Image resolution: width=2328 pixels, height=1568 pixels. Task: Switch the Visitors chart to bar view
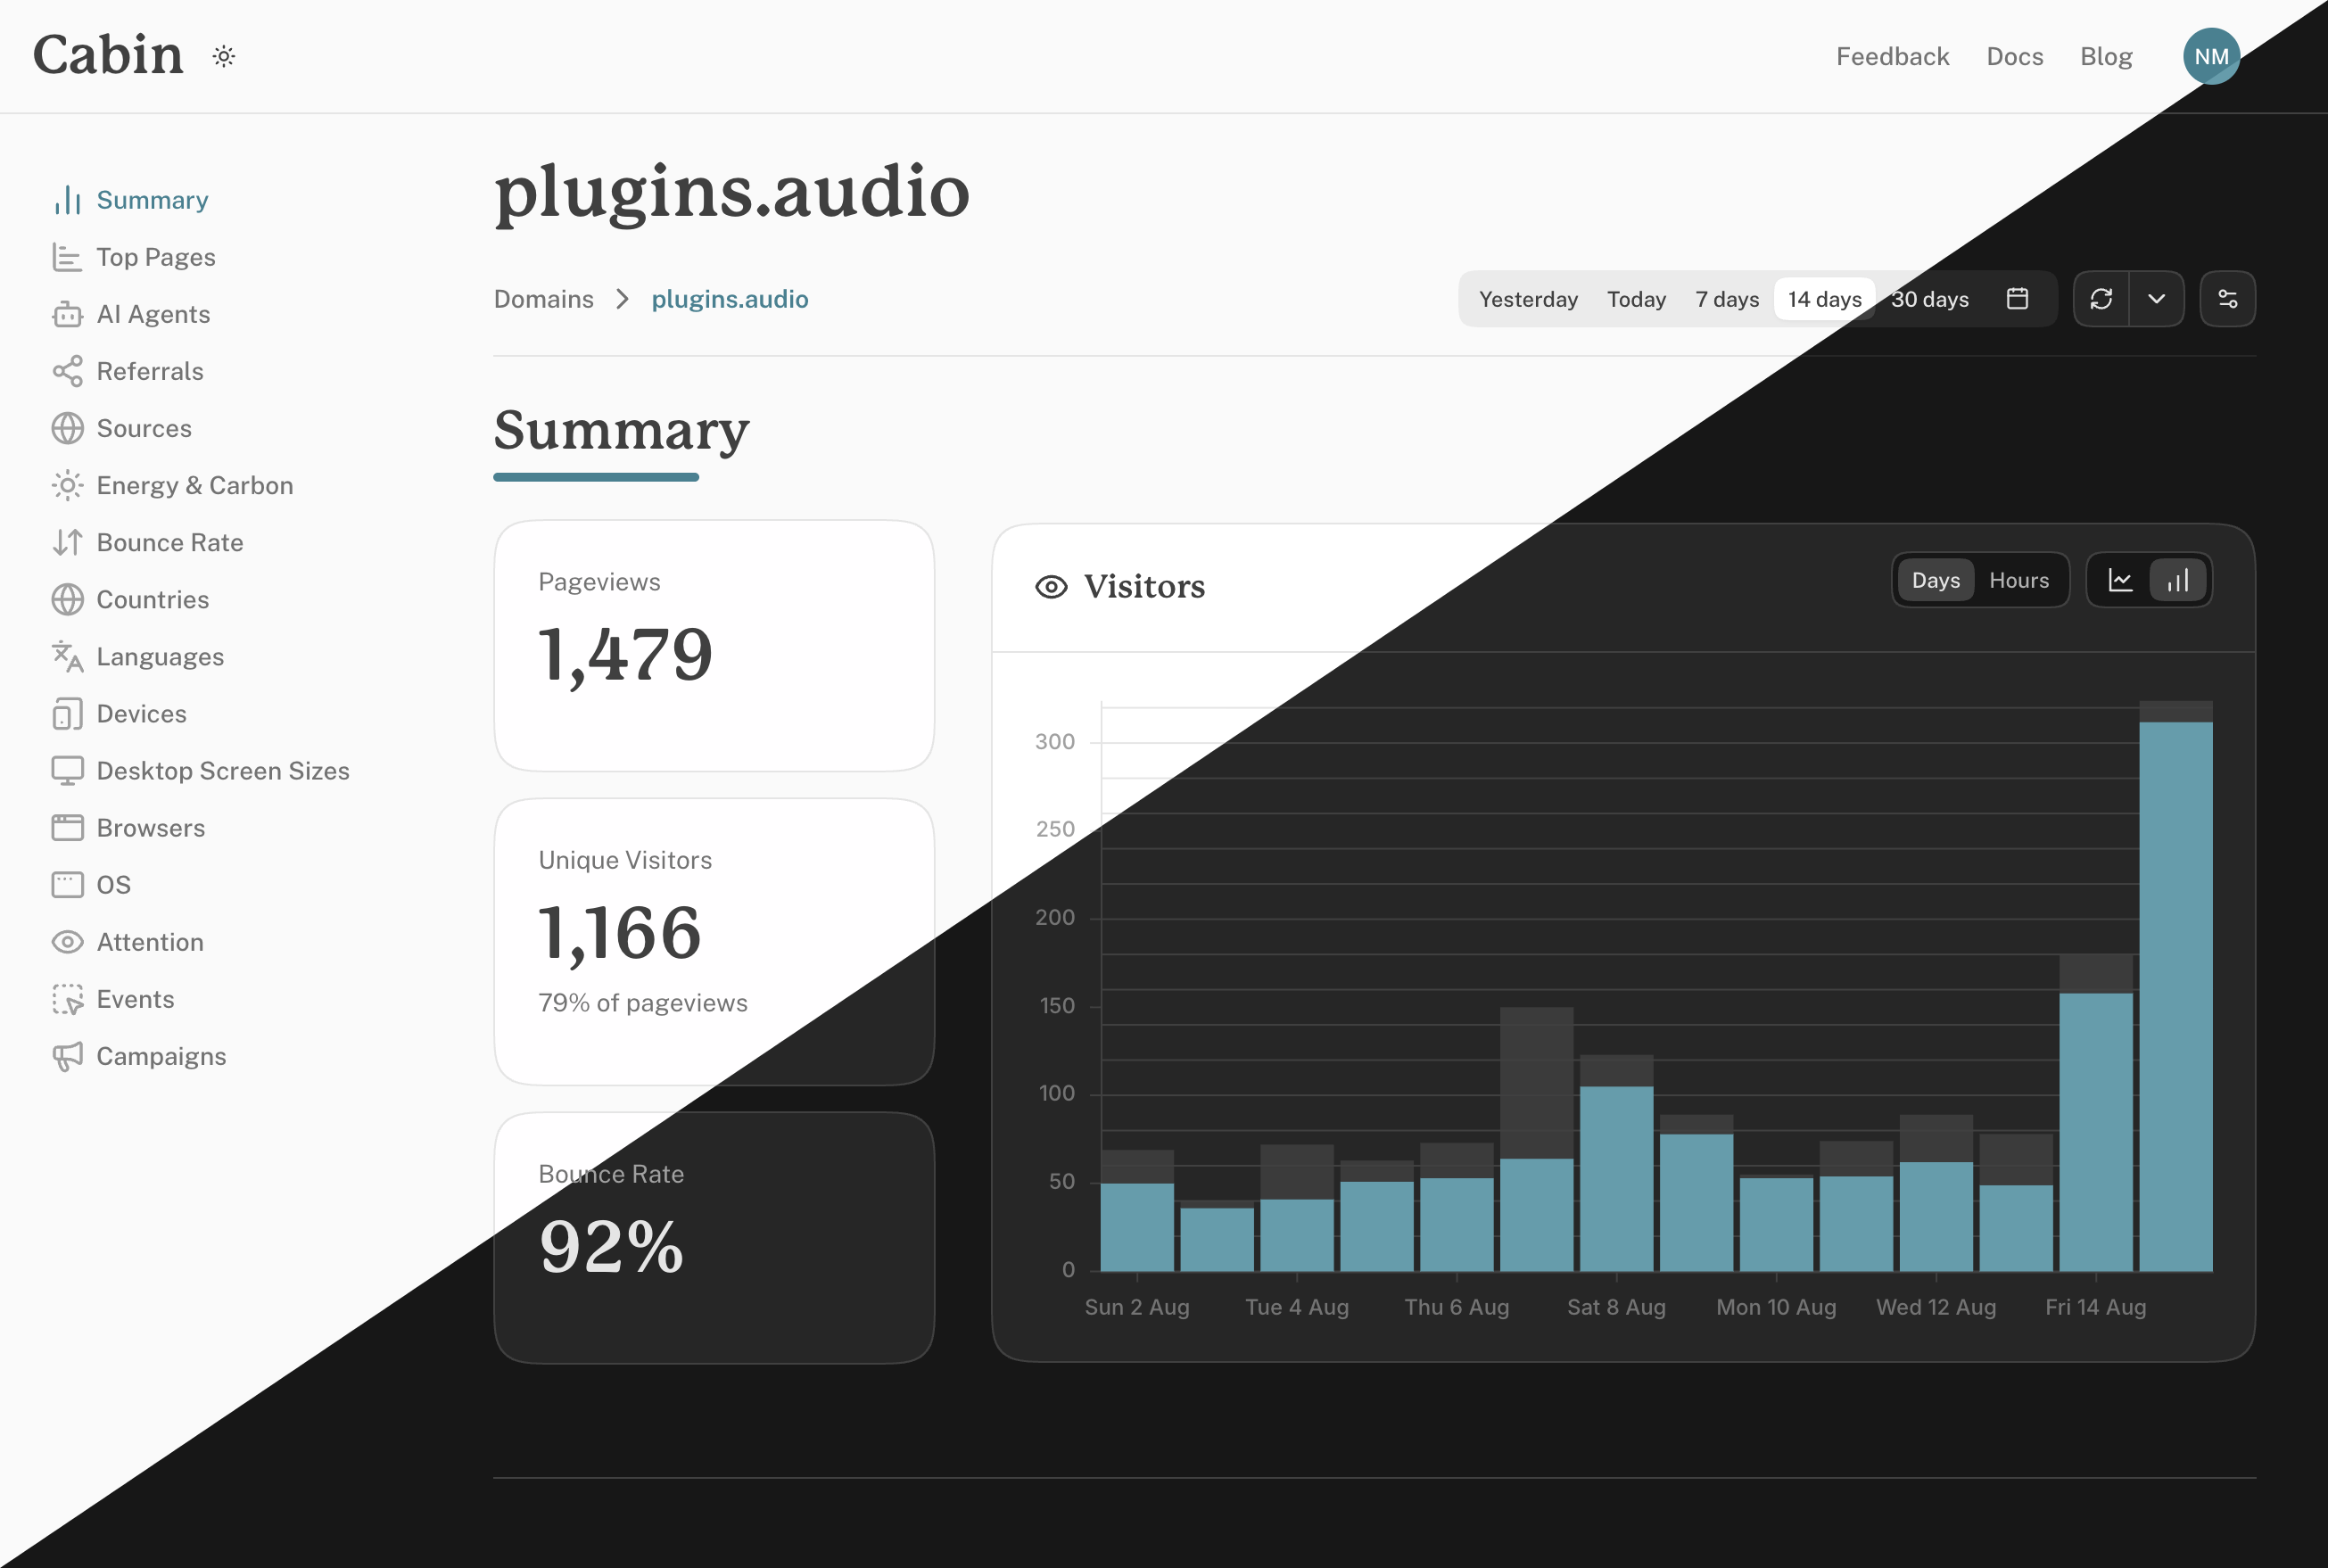(x=2178, y=580)
